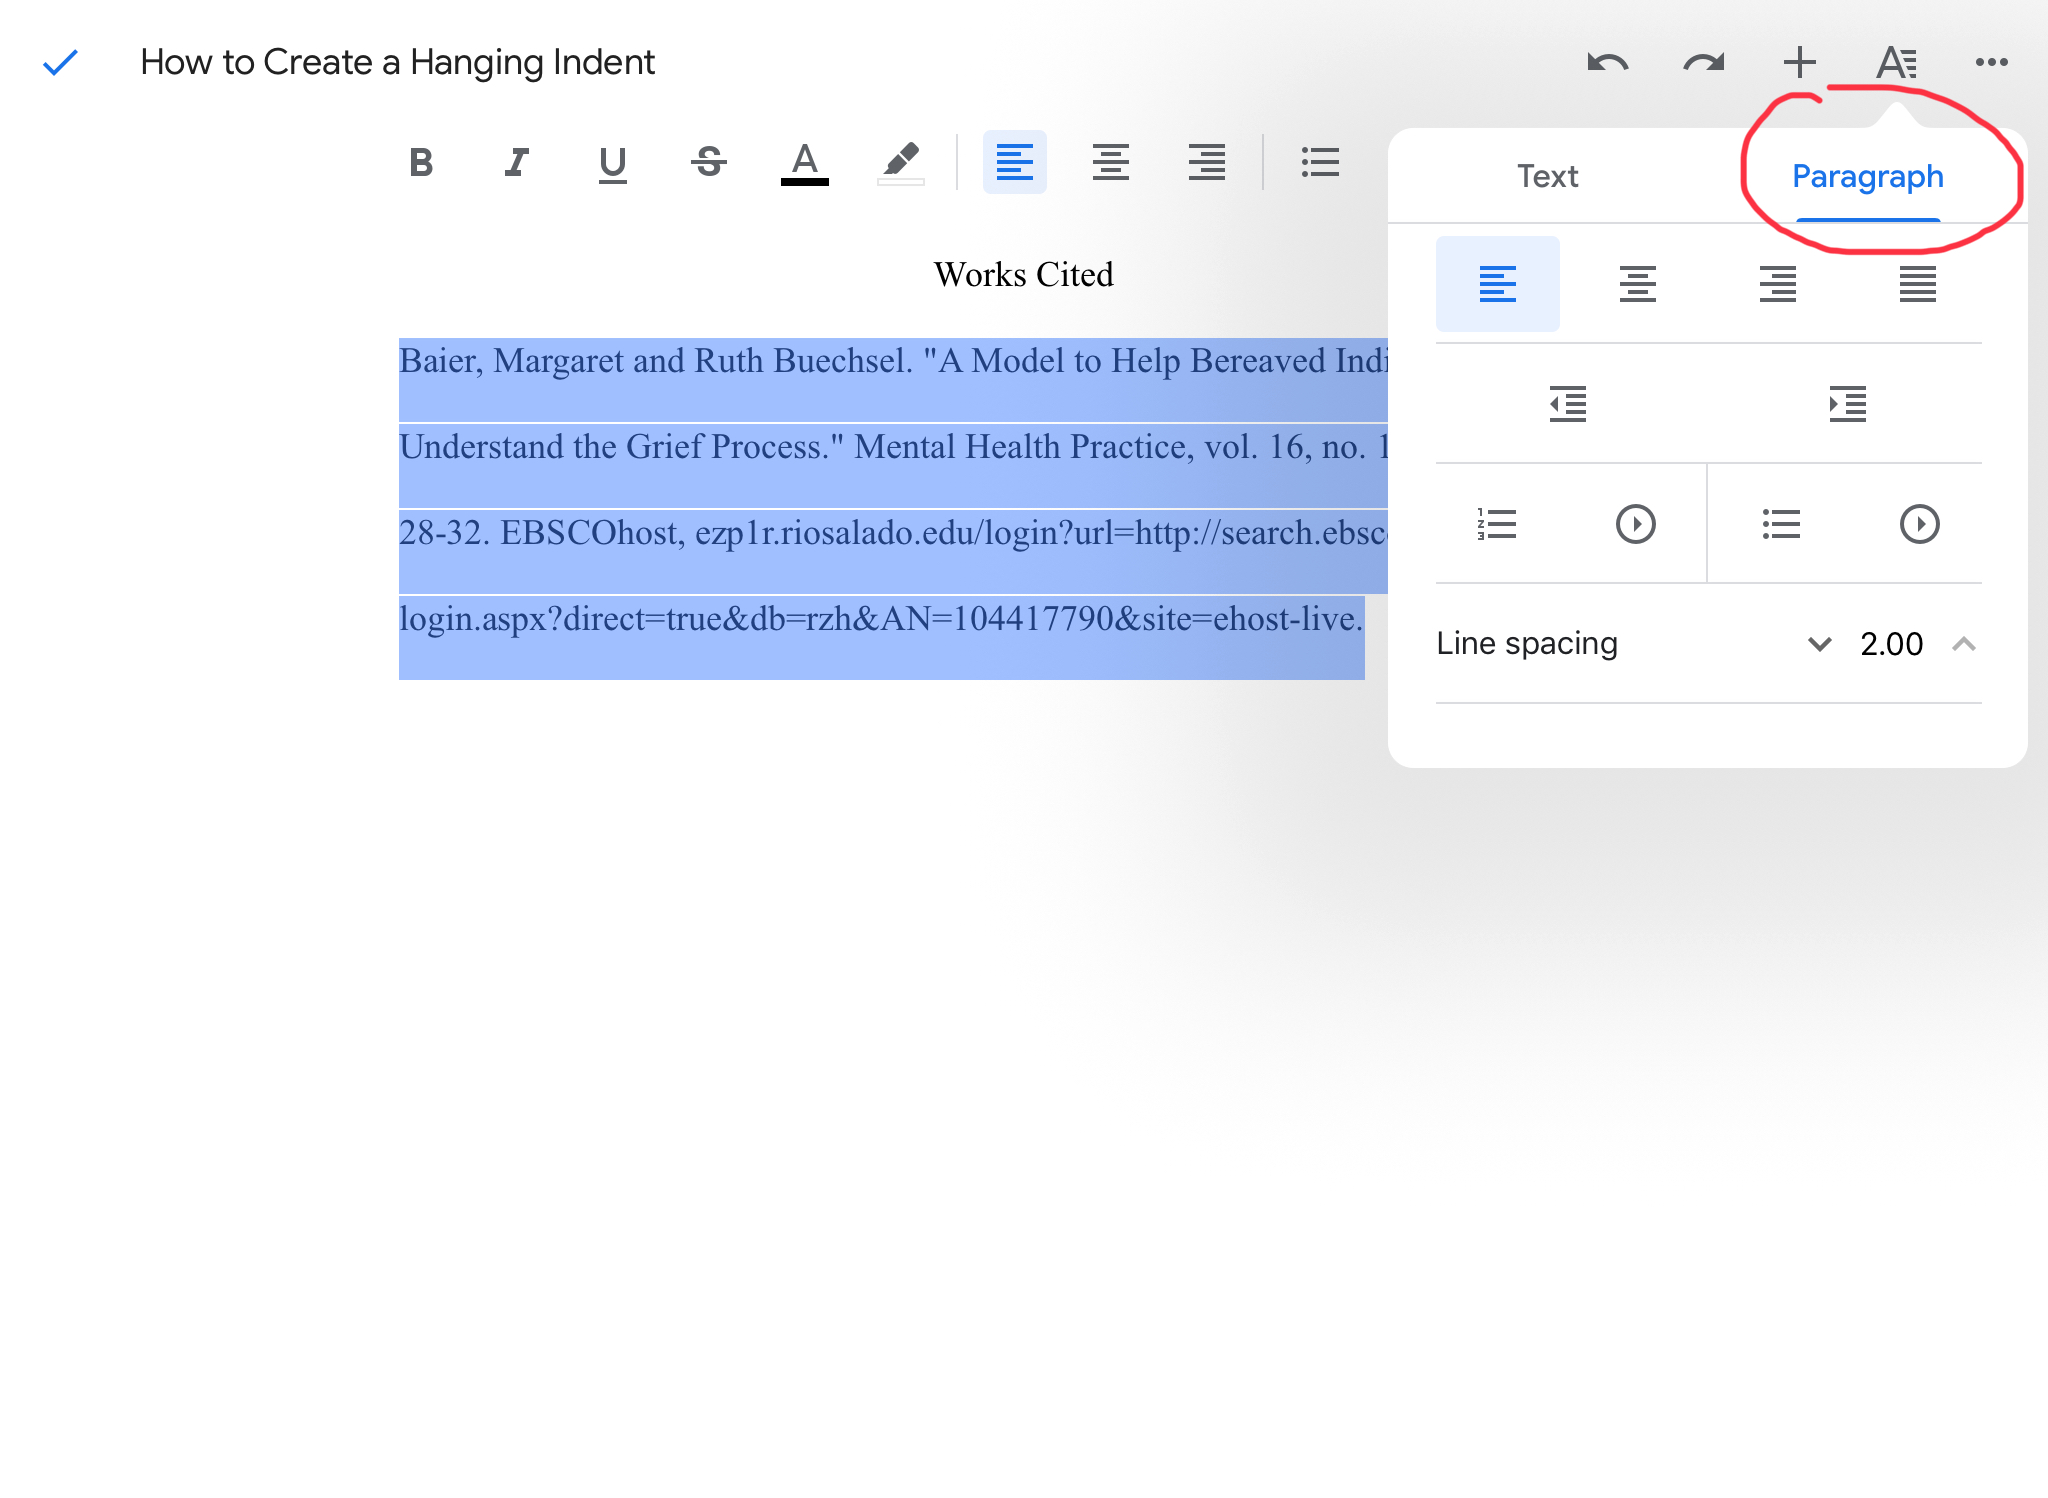This screenshot has width=2048, height=1498.
Task: Tap the line starting 'Baier, Margaret and Ruth Buechsel'
Action: click(x=893, y=361)
